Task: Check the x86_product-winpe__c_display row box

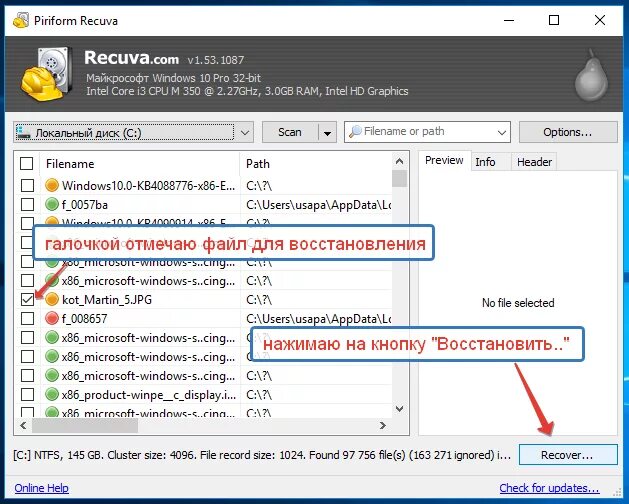Action: 27,394
